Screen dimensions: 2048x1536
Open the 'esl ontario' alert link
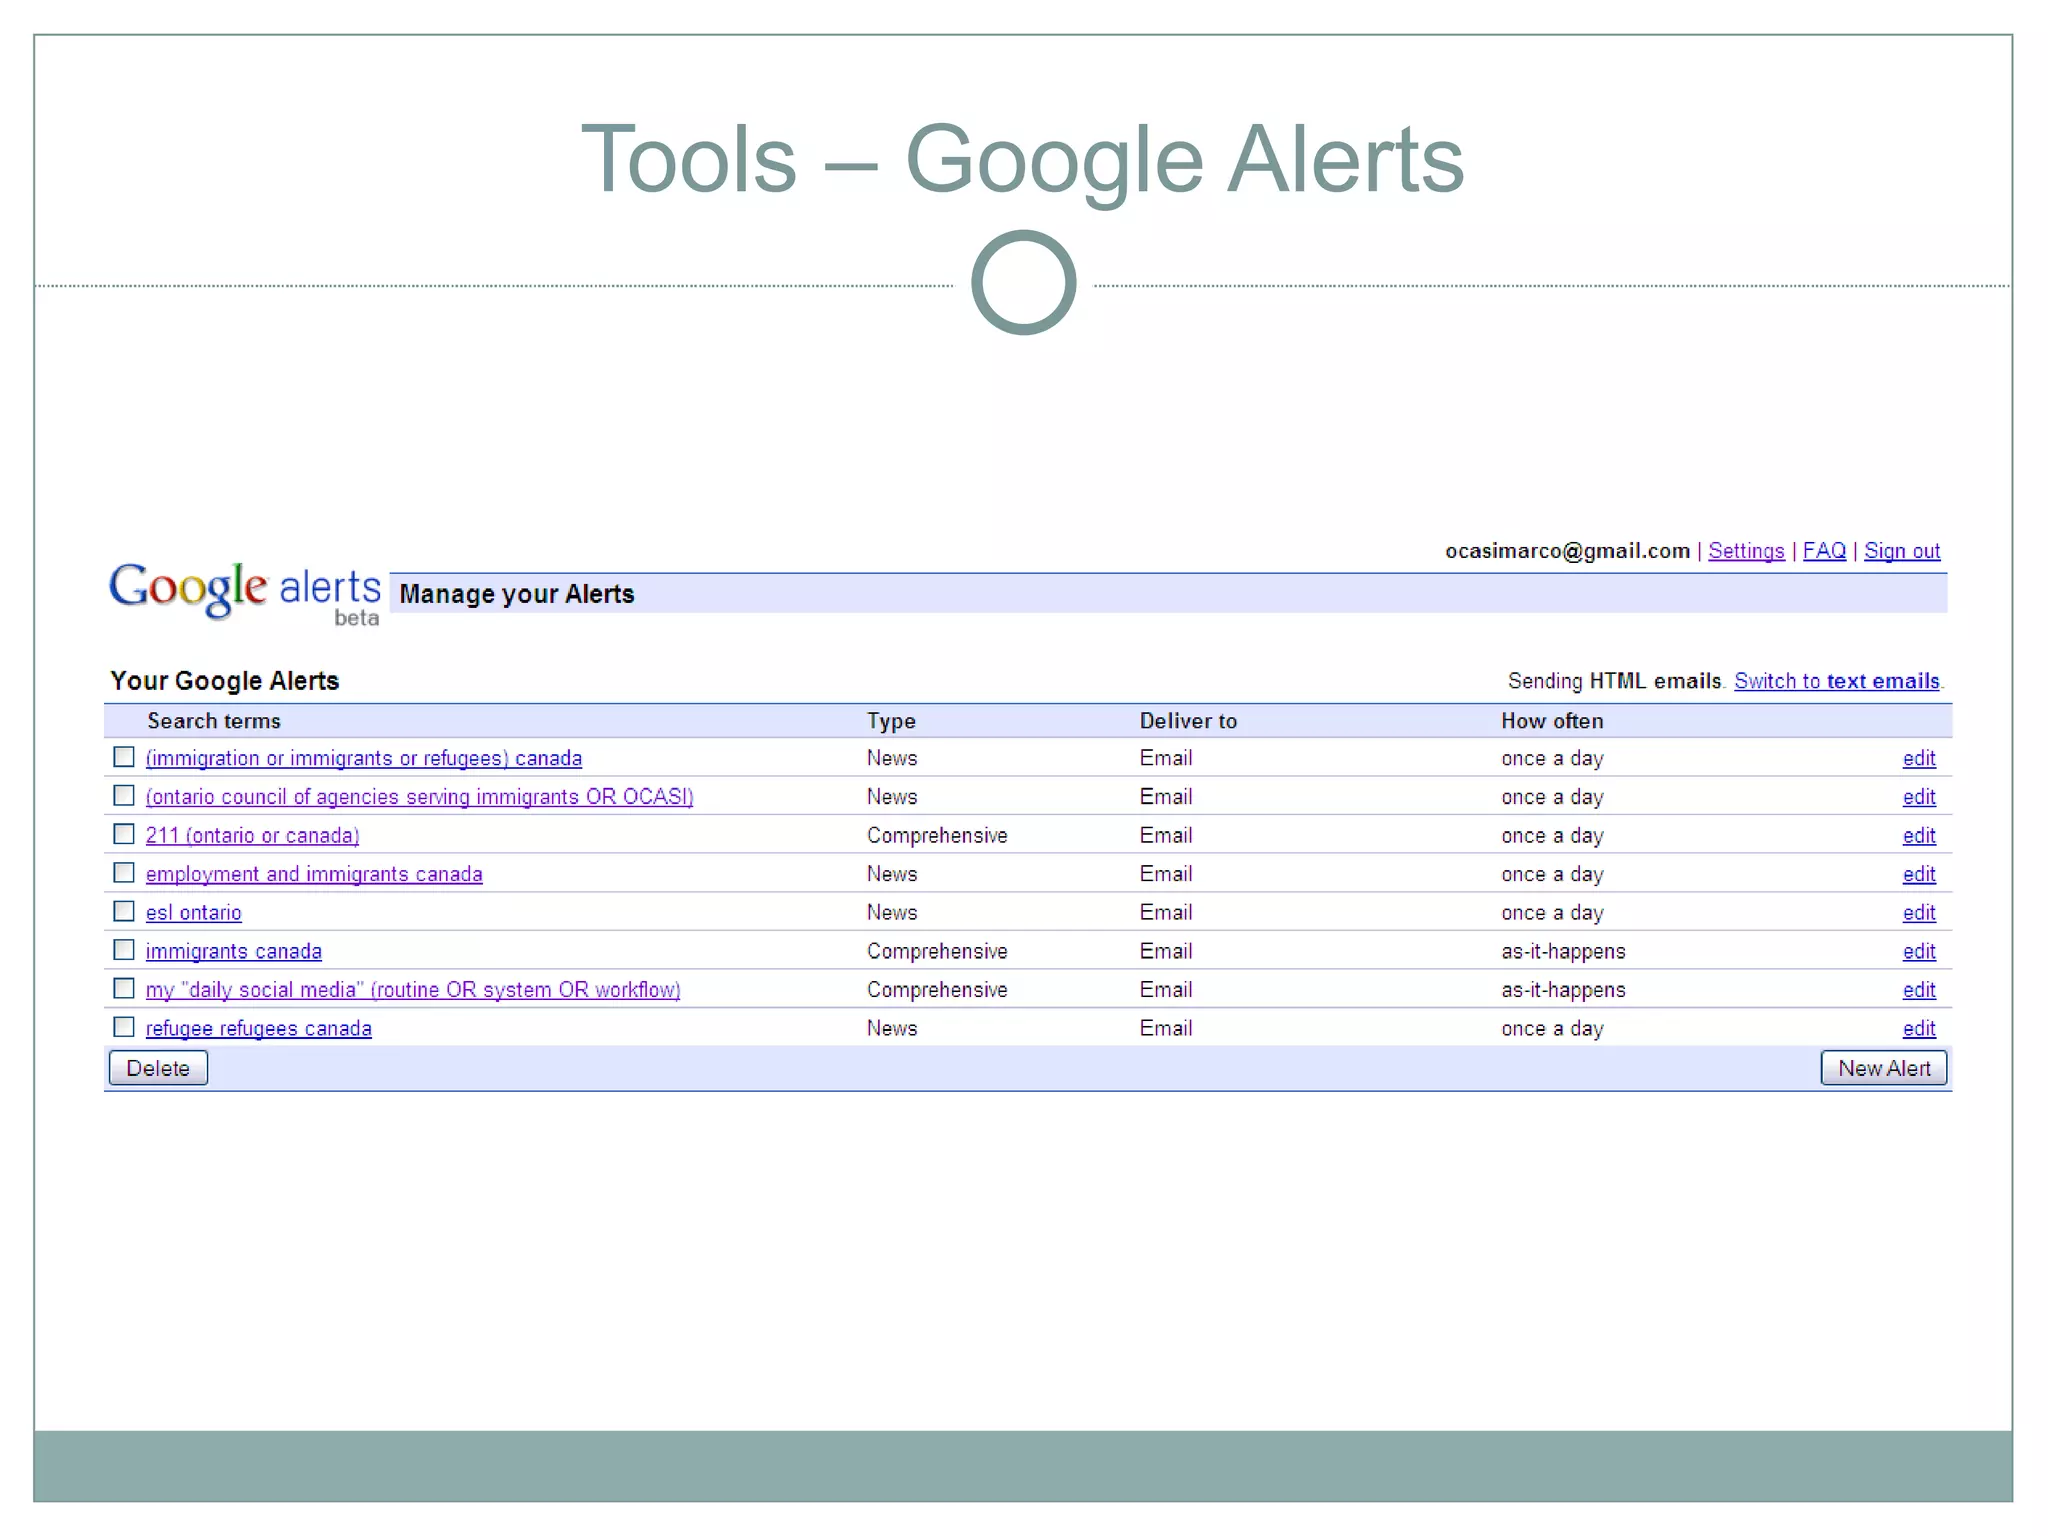click(x=194, y=913)
